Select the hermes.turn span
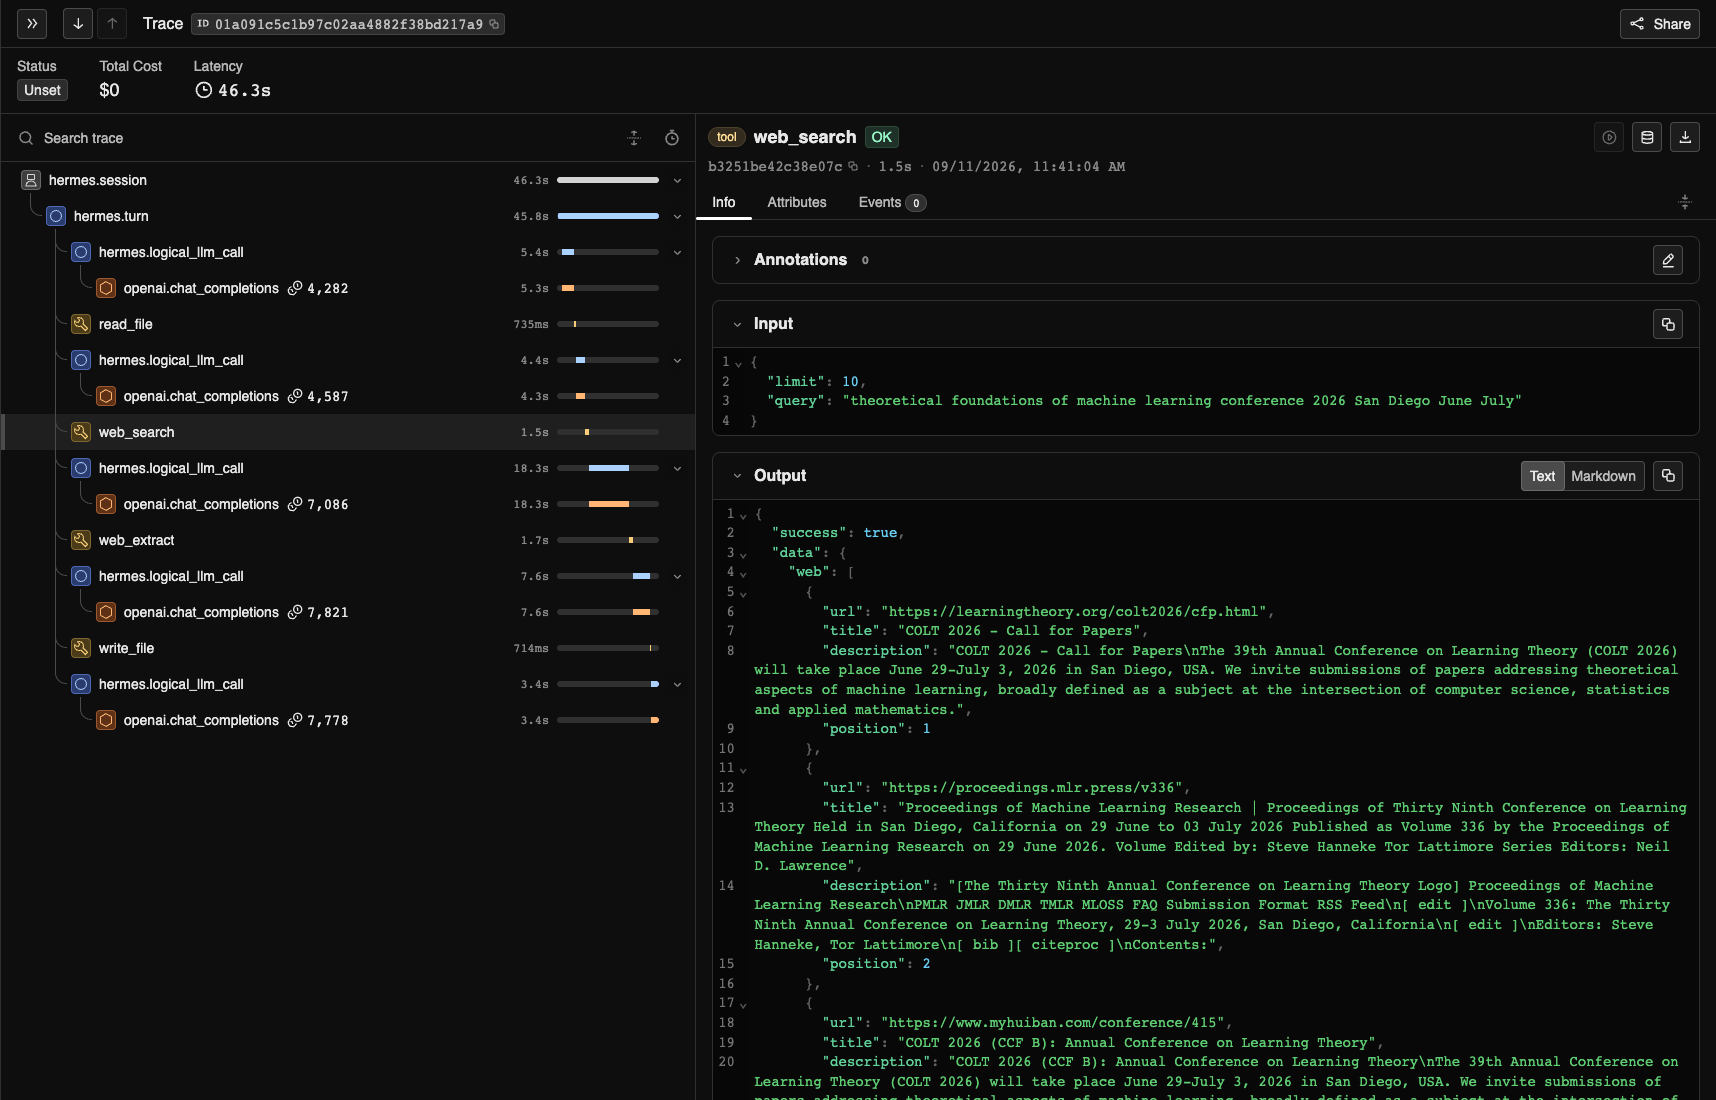Screen dimensions: 1716x1100 point(348,216)
